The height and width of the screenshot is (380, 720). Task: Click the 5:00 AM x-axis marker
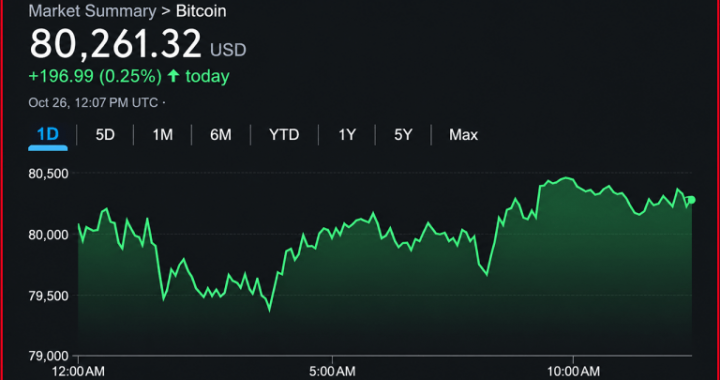(332, 371)
